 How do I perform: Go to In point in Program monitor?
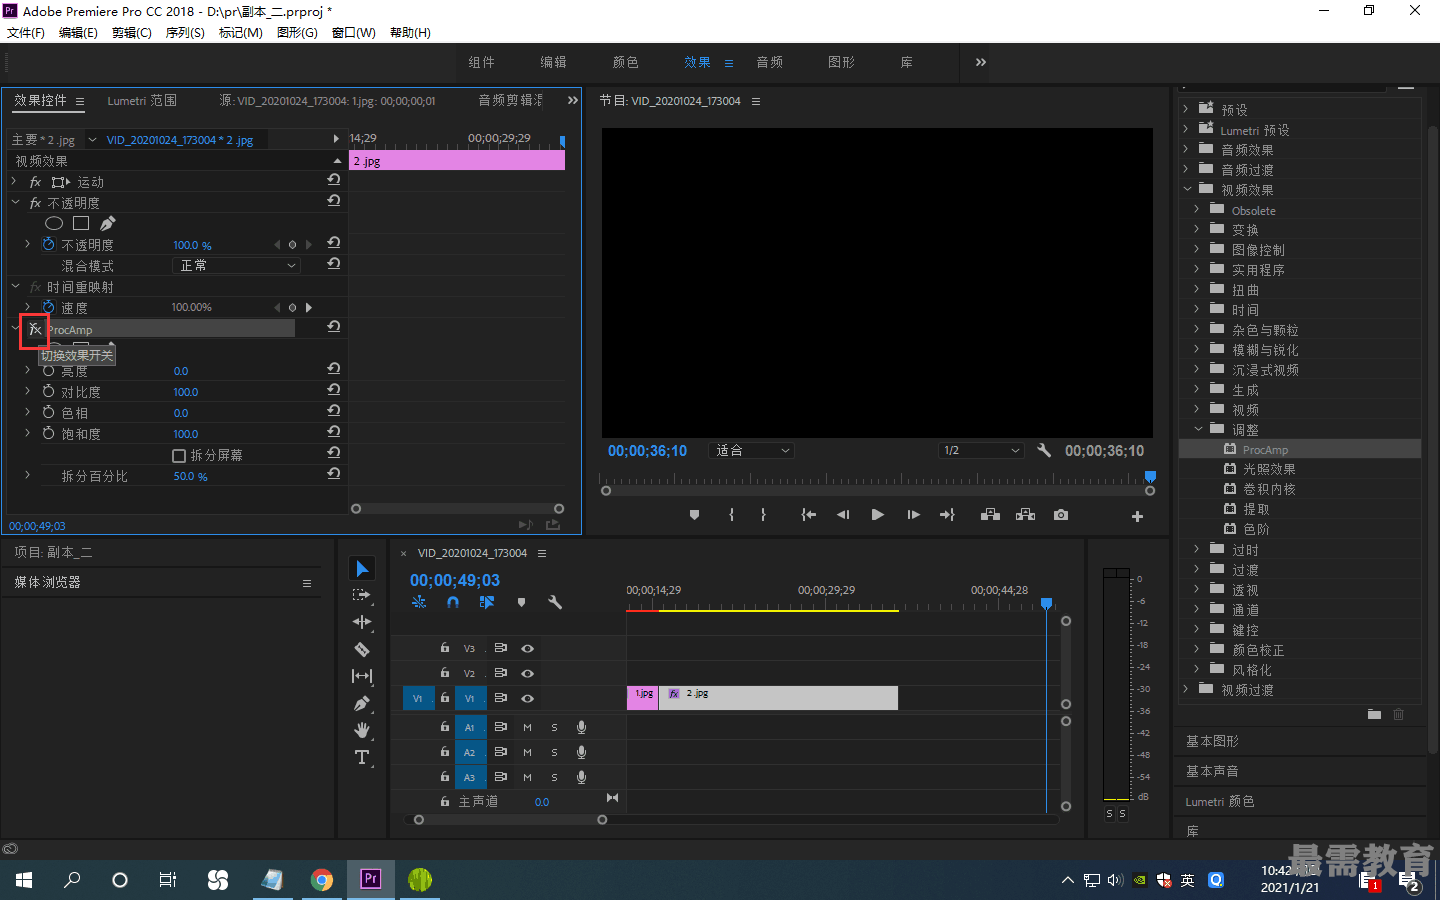click(809, 515)
